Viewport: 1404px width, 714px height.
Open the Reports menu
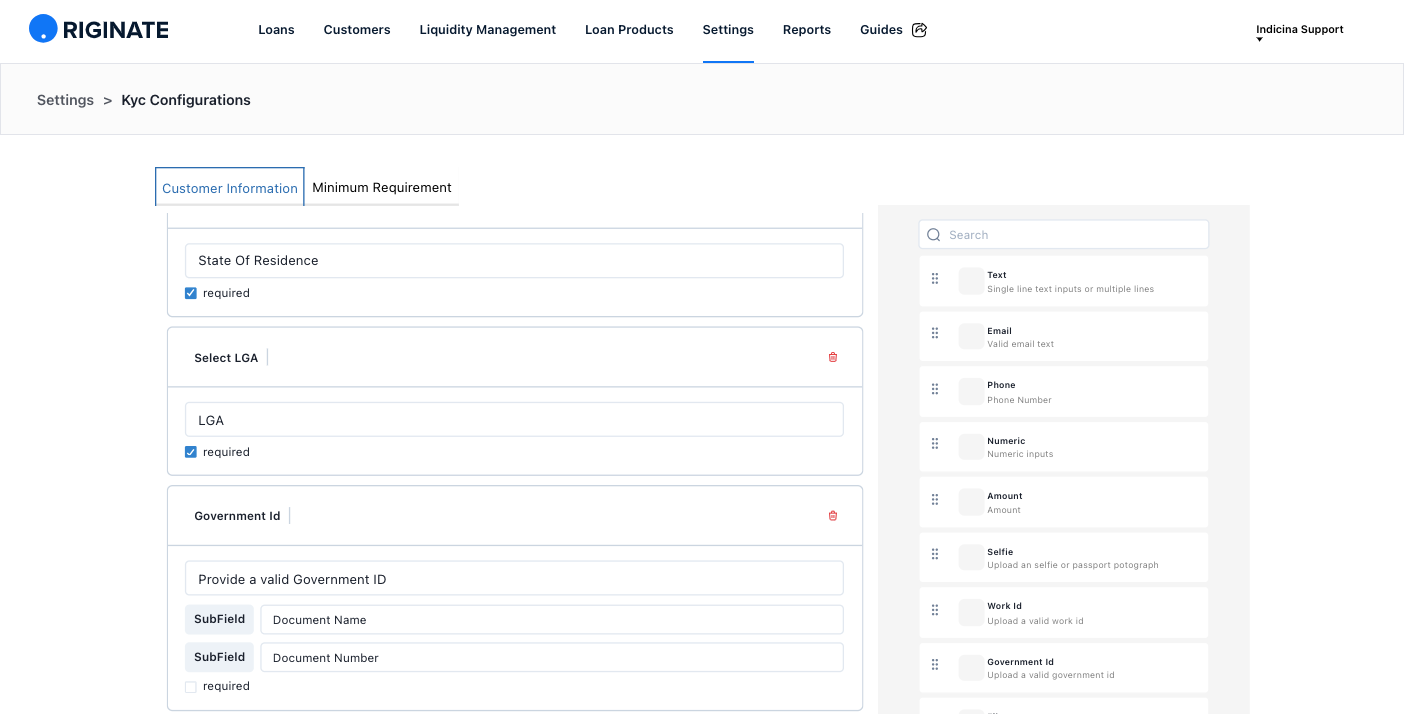tap(807, 30)
